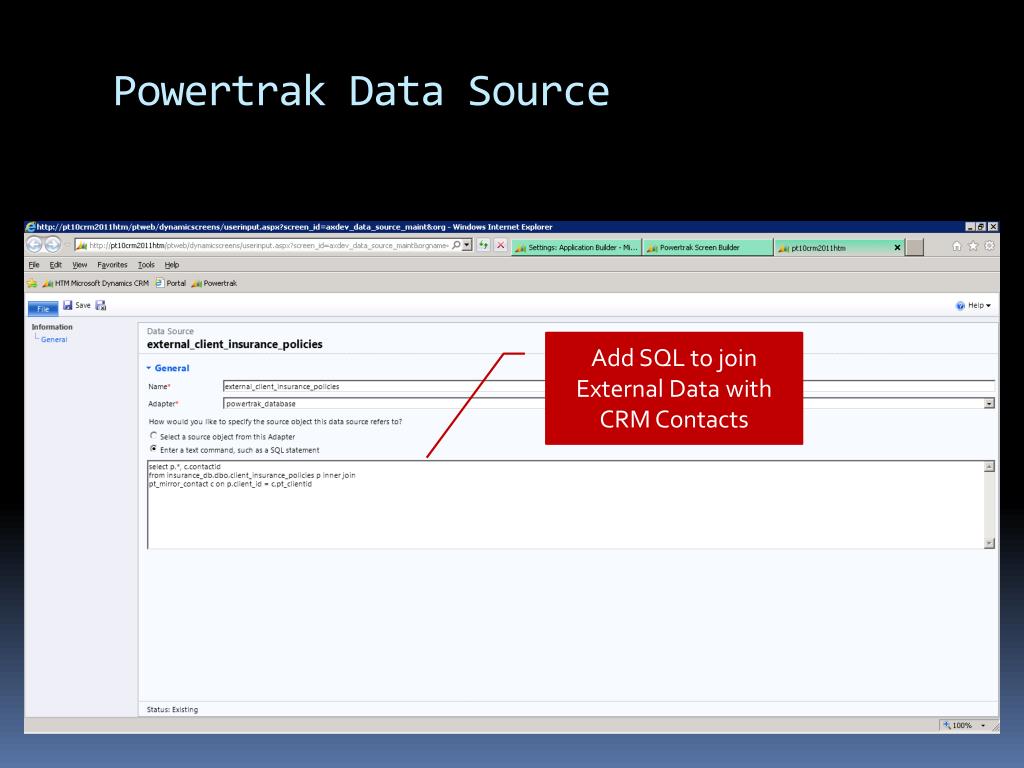Go forward with the browser Forward arrow
Image resolution: width=1024 pixels, height=768 pixels.
(x=53, y=245)
